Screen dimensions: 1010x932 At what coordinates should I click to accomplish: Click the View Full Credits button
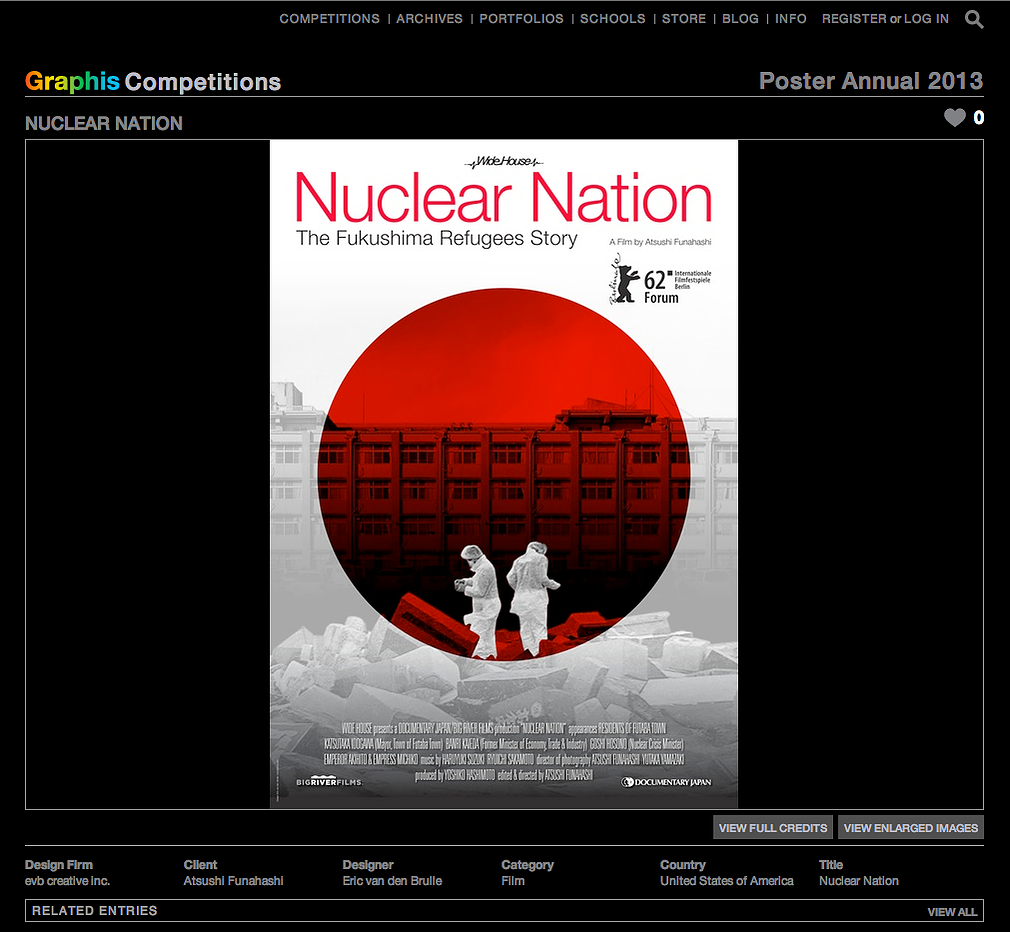773,828
